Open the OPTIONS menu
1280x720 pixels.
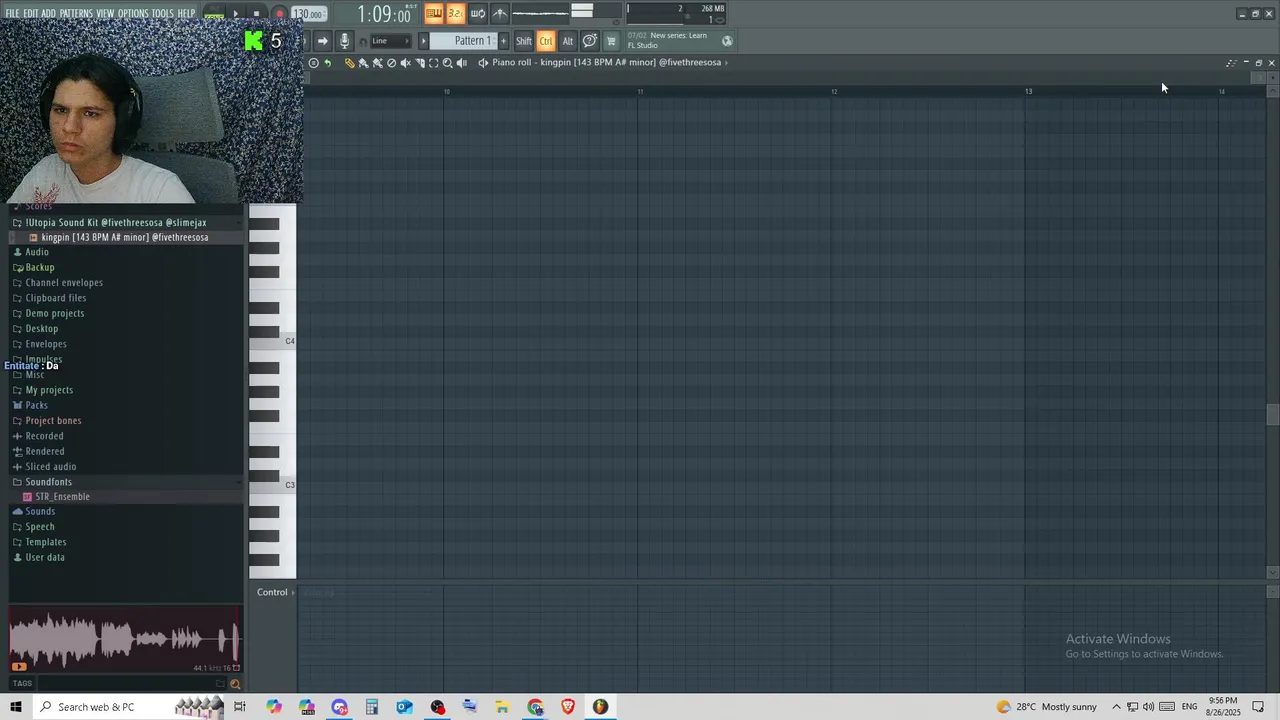click(x=133, y=13)
